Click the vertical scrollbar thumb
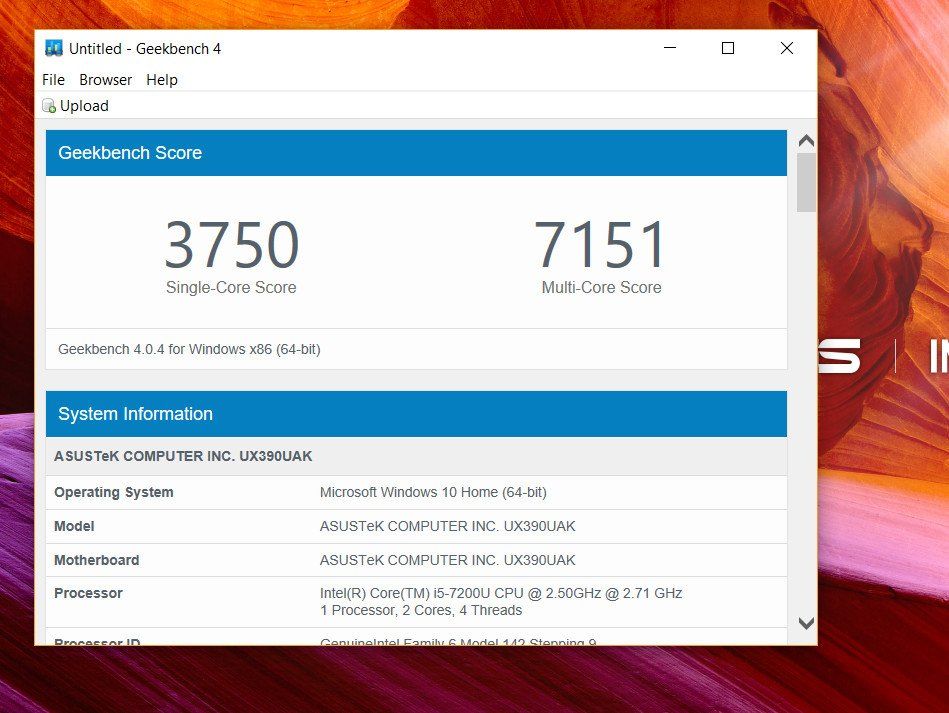 pyautogui.click(x=806, y=182)
